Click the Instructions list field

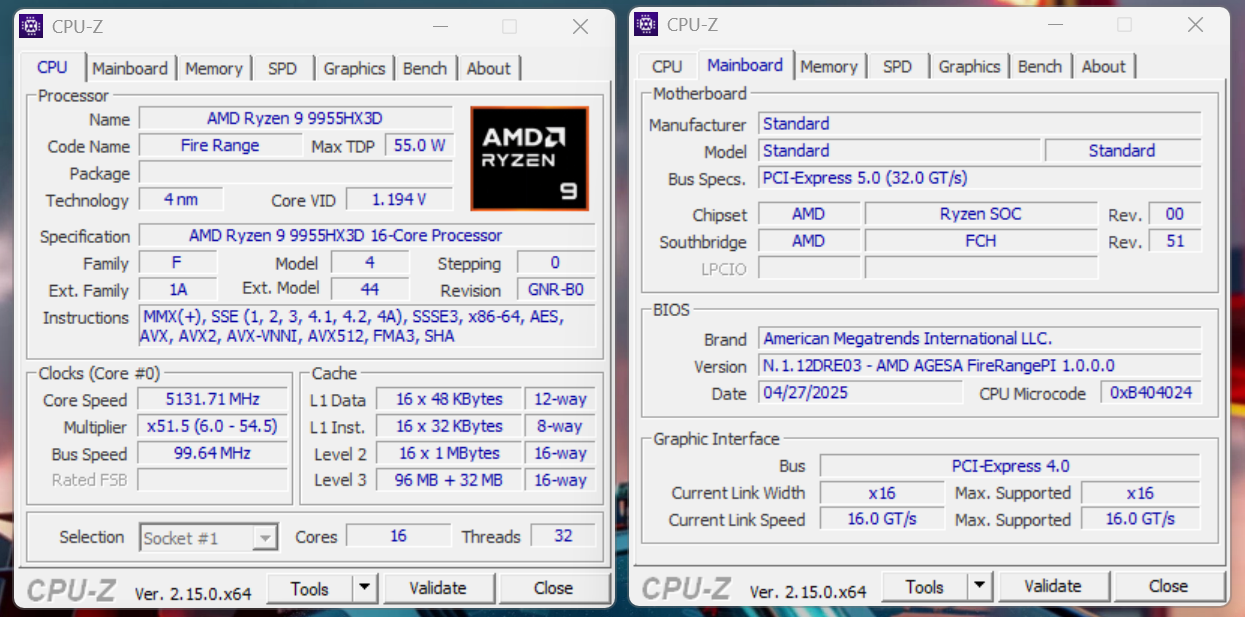(367, 326)
